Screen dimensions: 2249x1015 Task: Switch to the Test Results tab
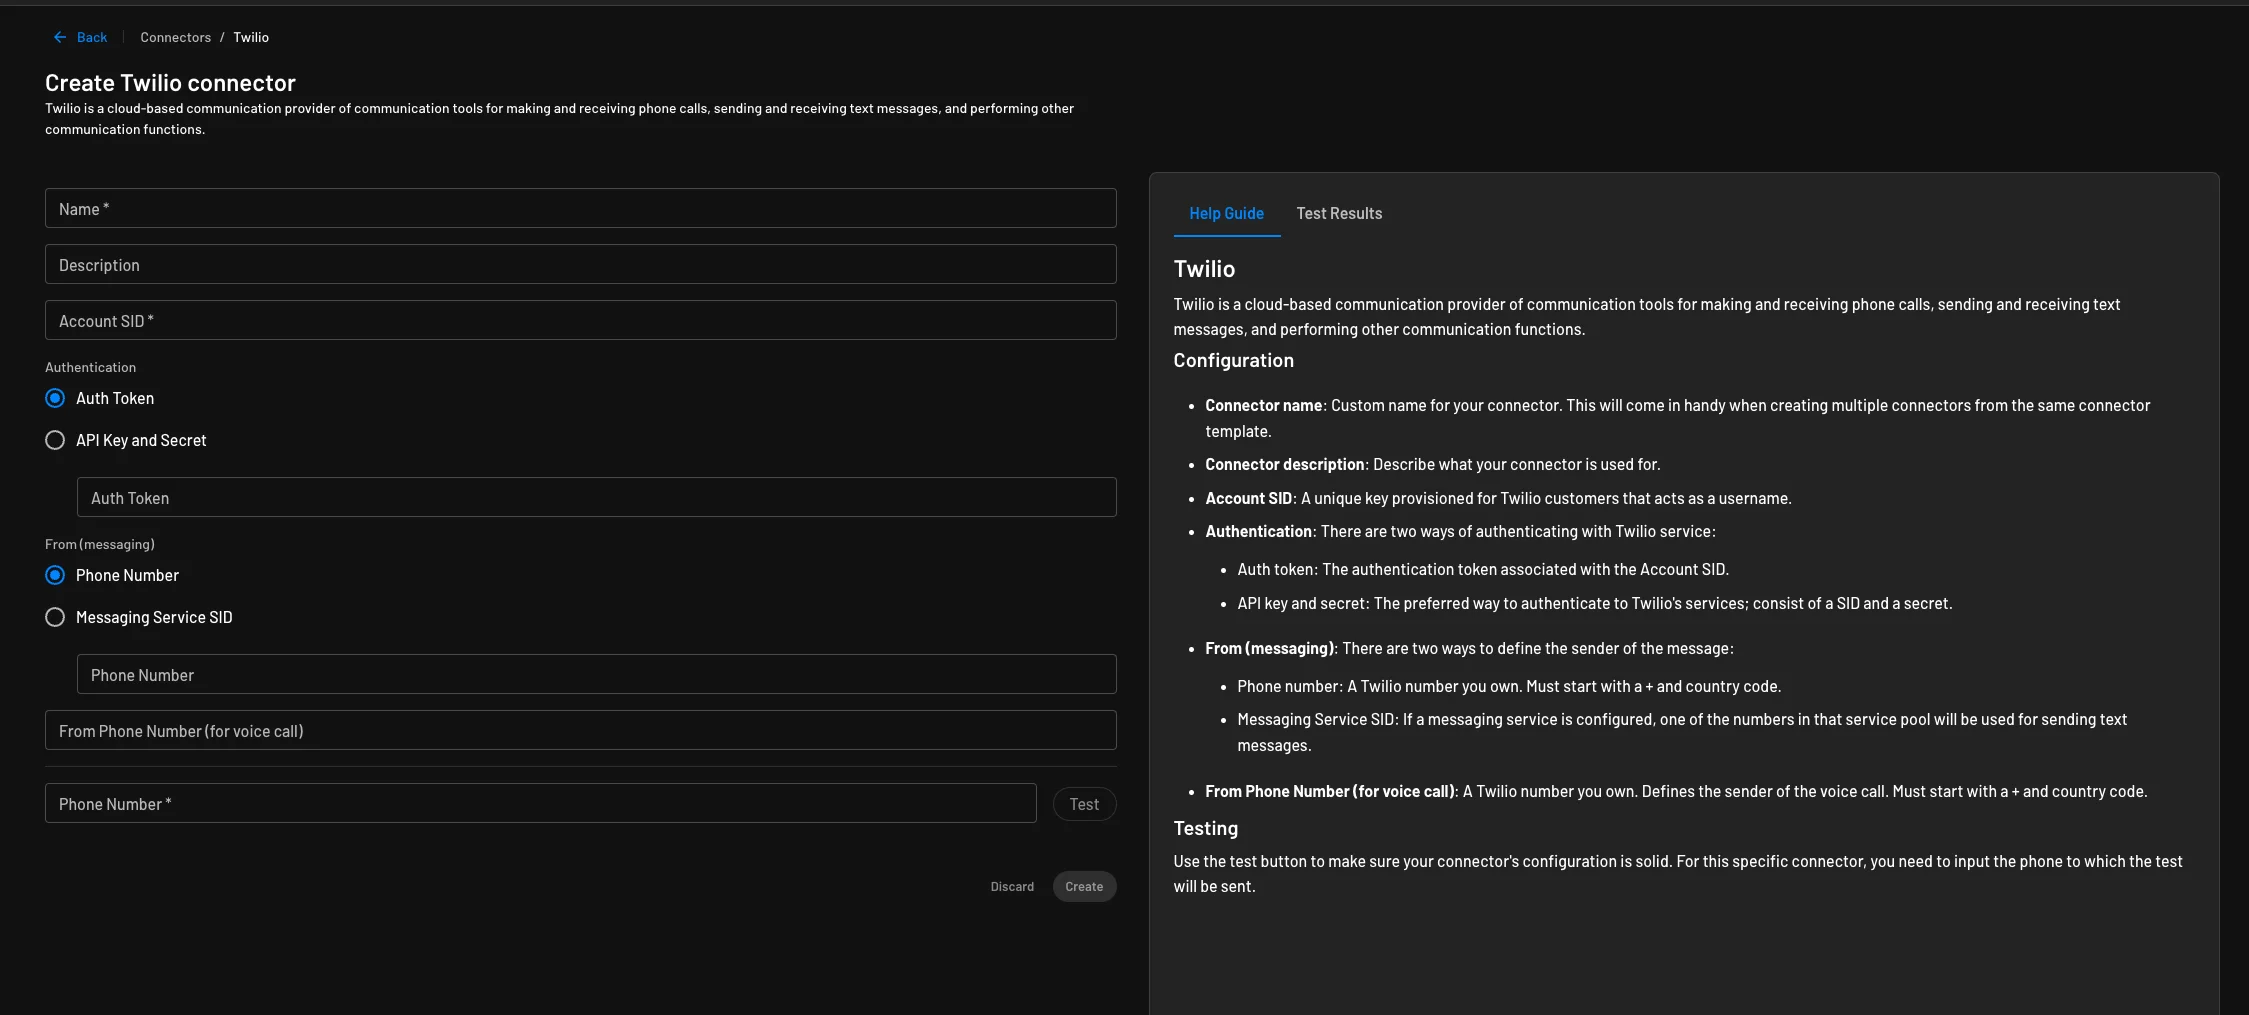coord(1339,213)
